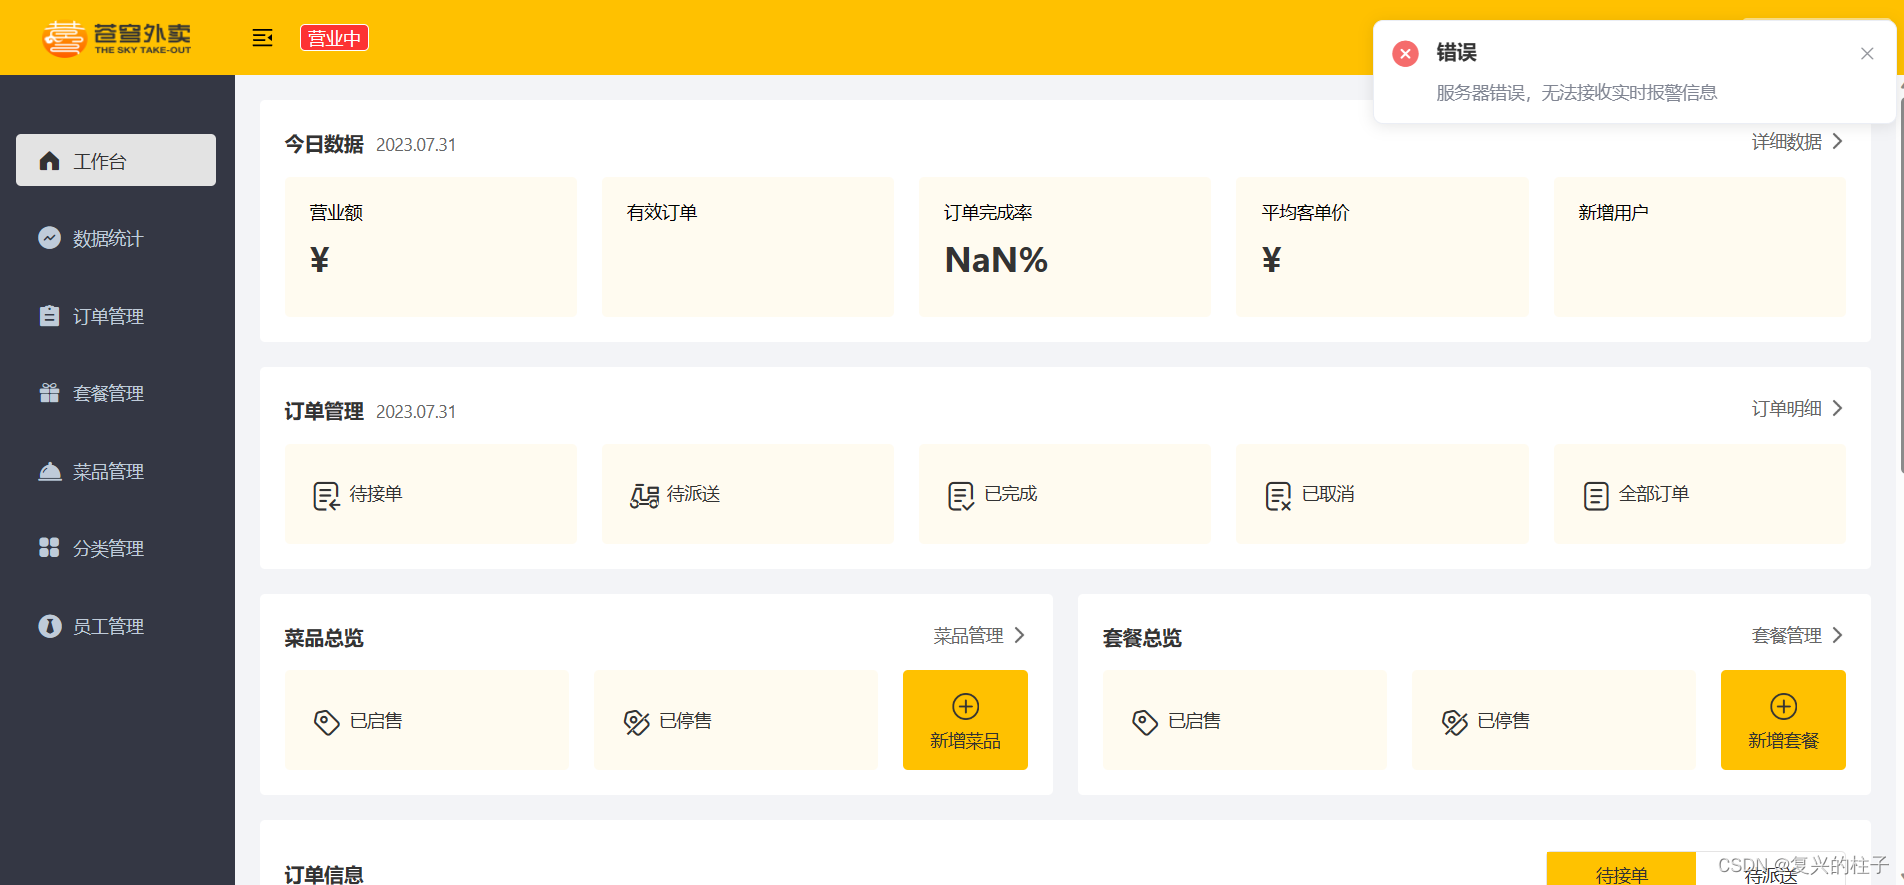Select the 平均客单价 data card
Image resolution: width=1904 pixels, height=885 pixels.
tap(1382, 247)
